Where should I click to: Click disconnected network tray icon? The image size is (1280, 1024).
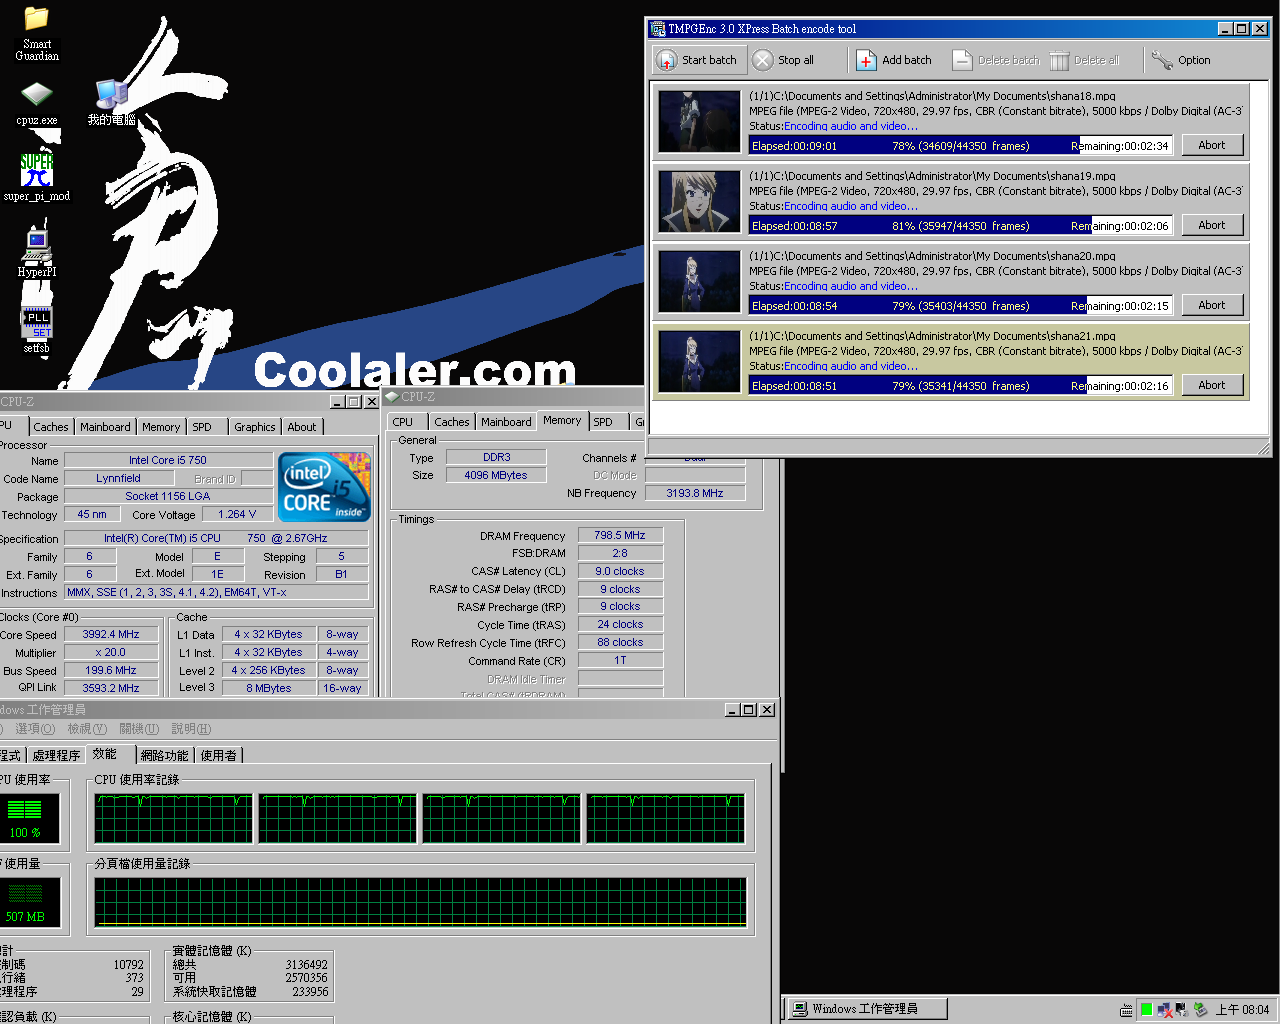pos(1164,1010)
